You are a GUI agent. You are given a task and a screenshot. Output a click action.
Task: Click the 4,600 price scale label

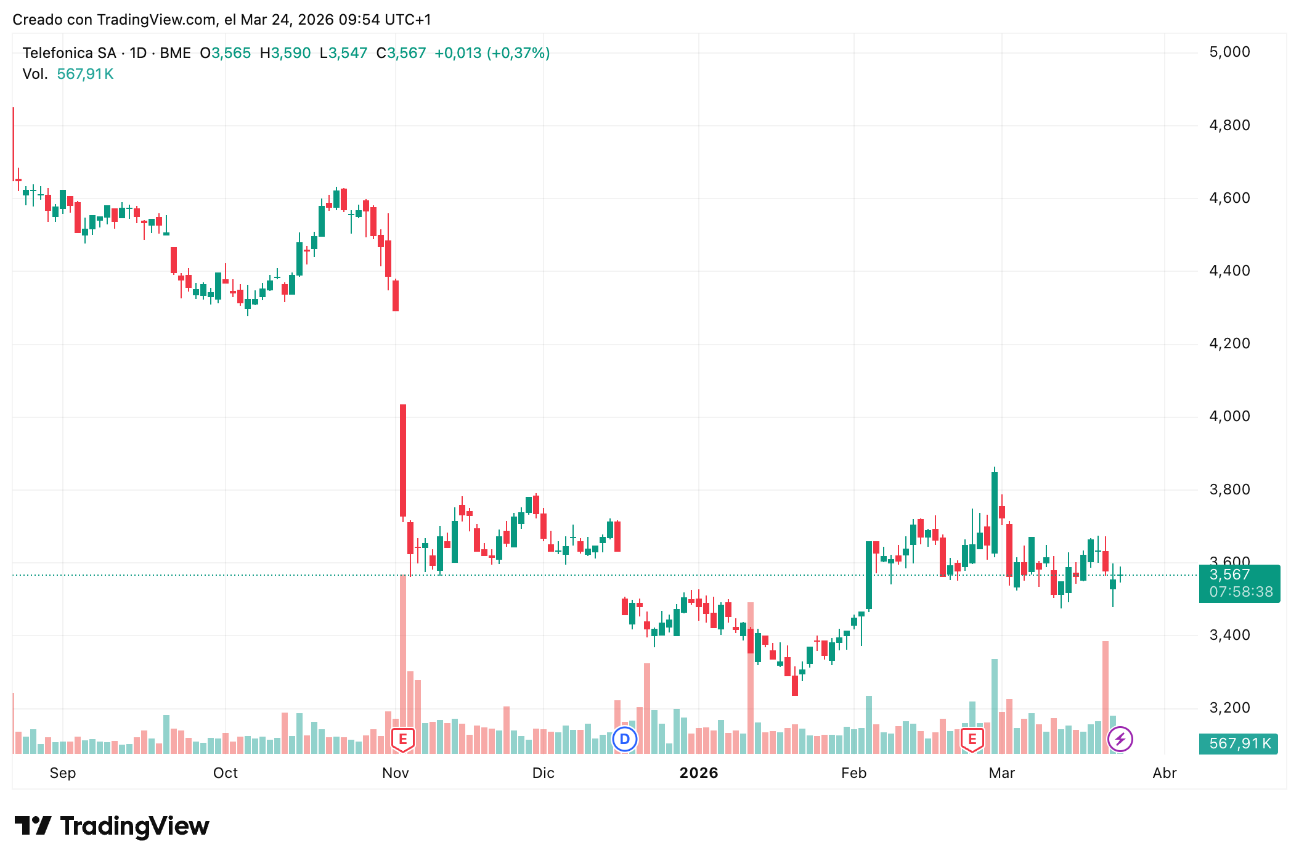[x=1230, y=198]
